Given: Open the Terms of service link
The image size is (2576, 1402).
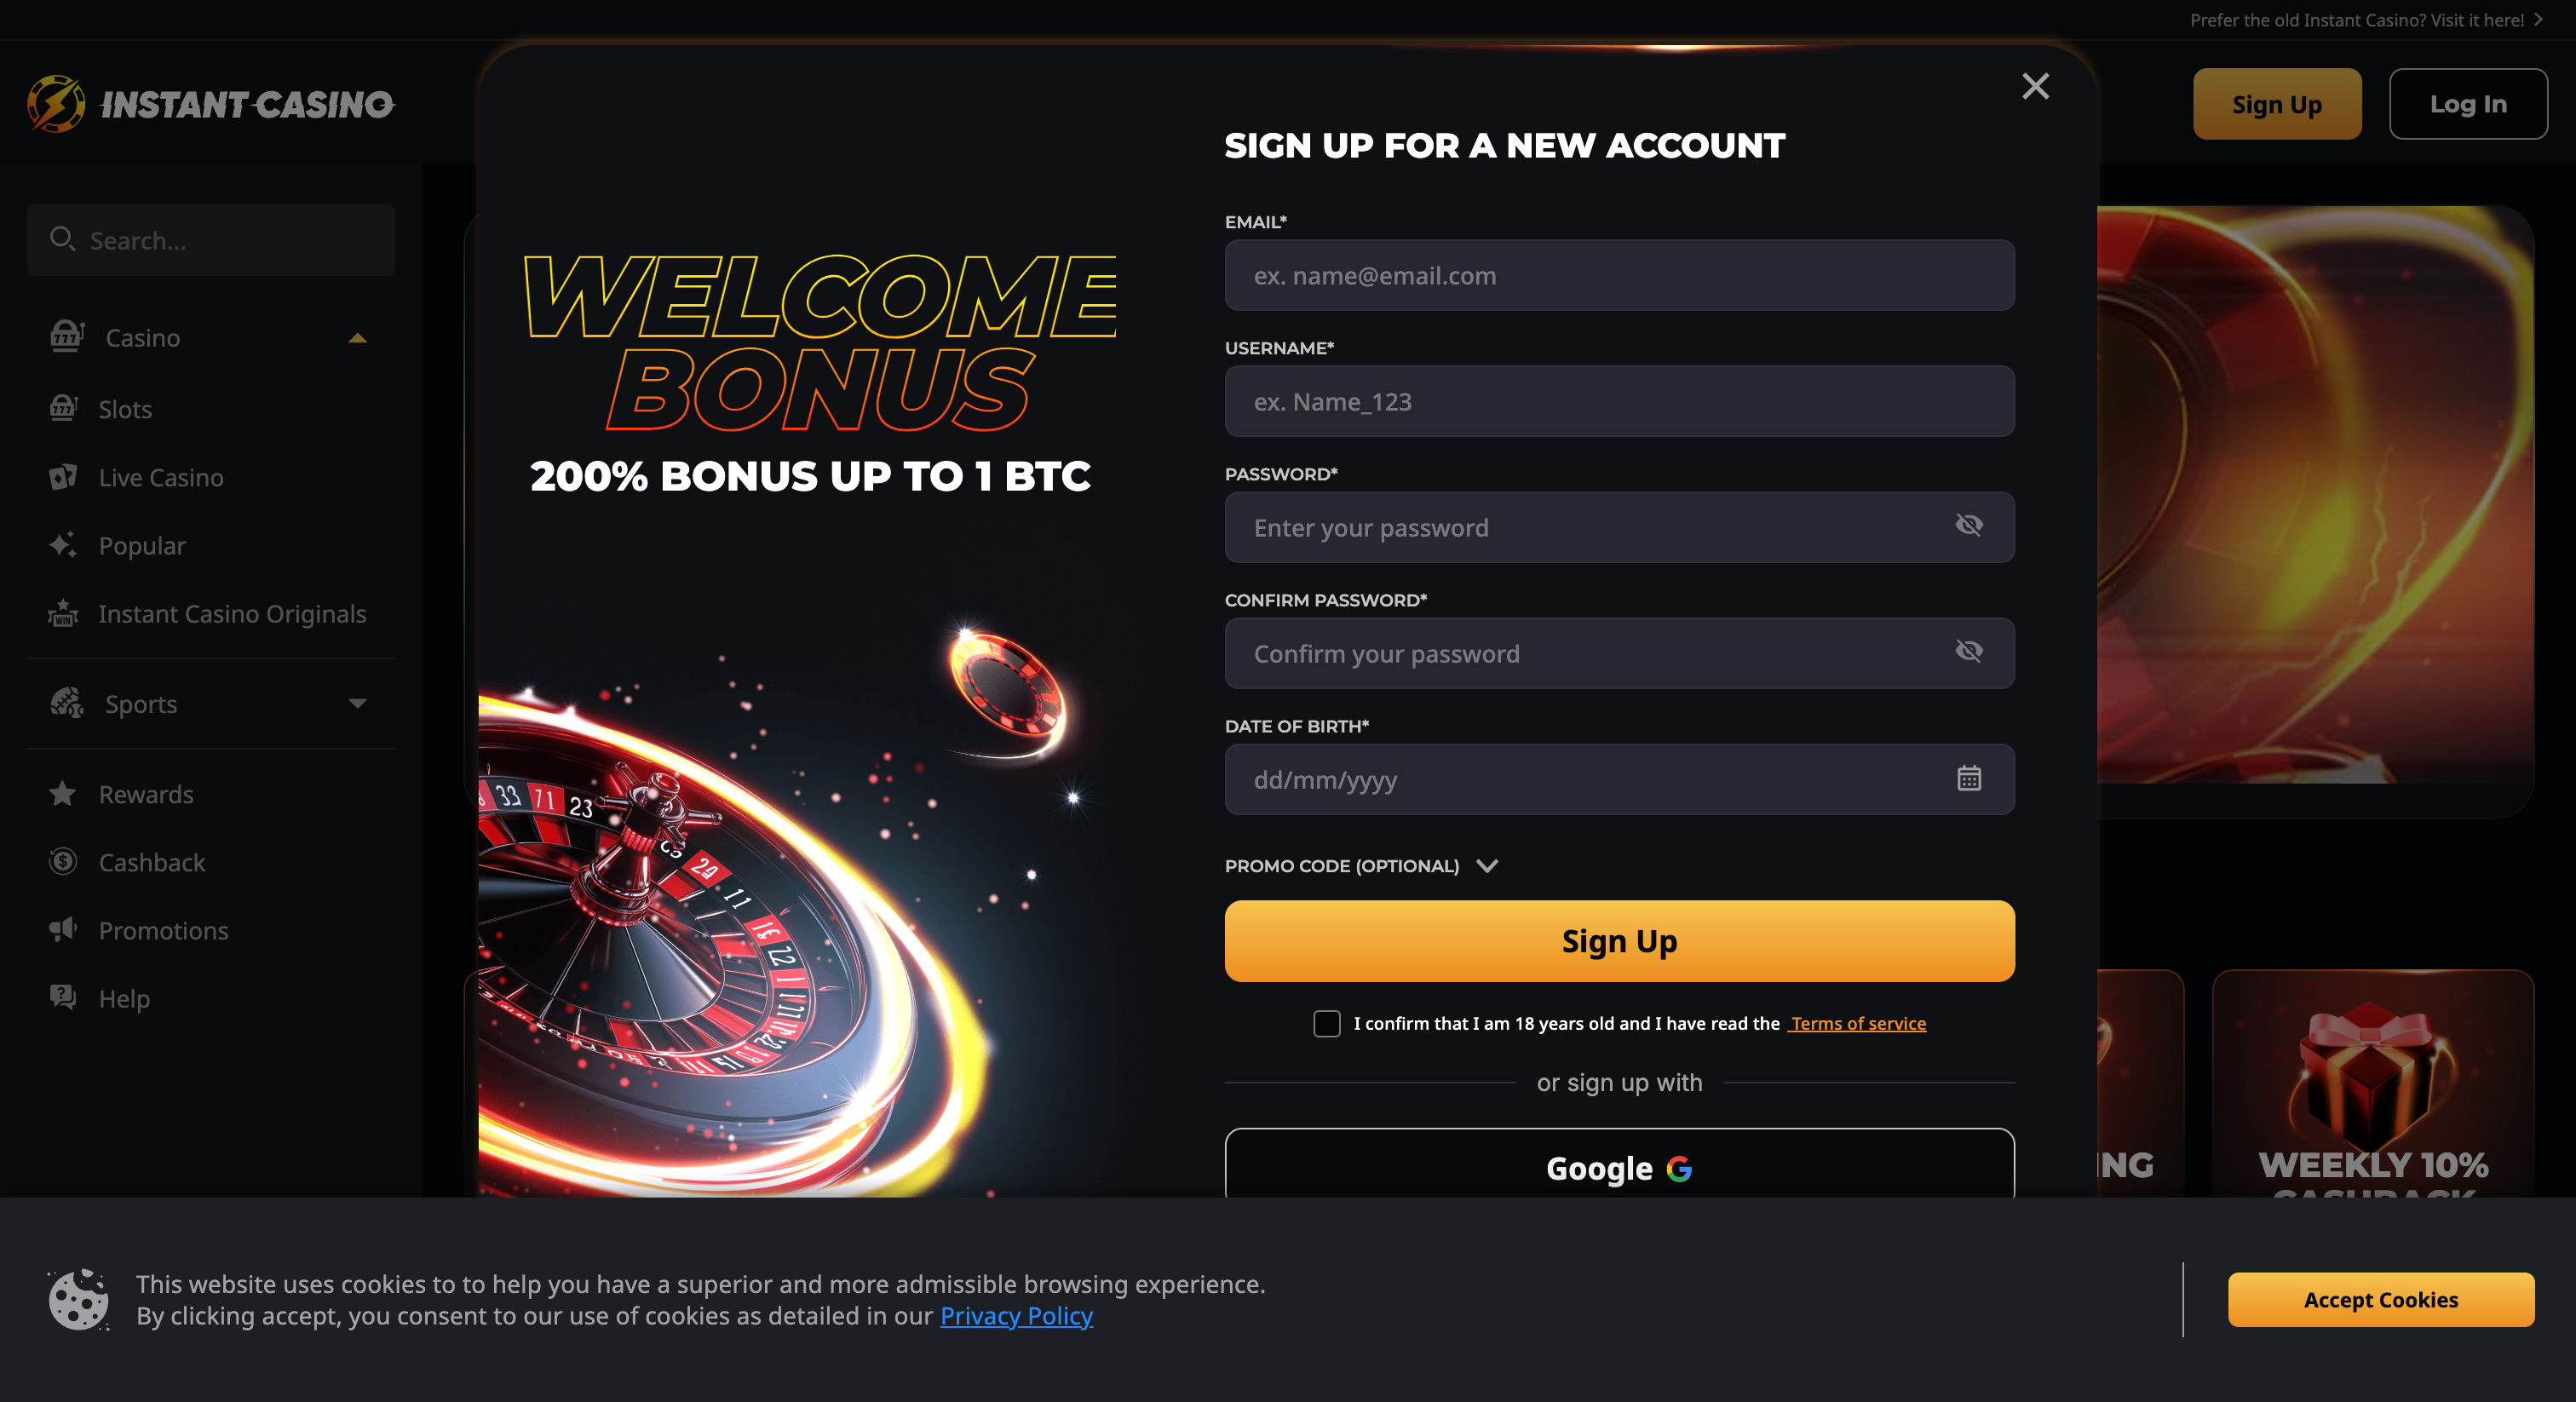Looking at the screenshot, I should pos(1857,1023).
